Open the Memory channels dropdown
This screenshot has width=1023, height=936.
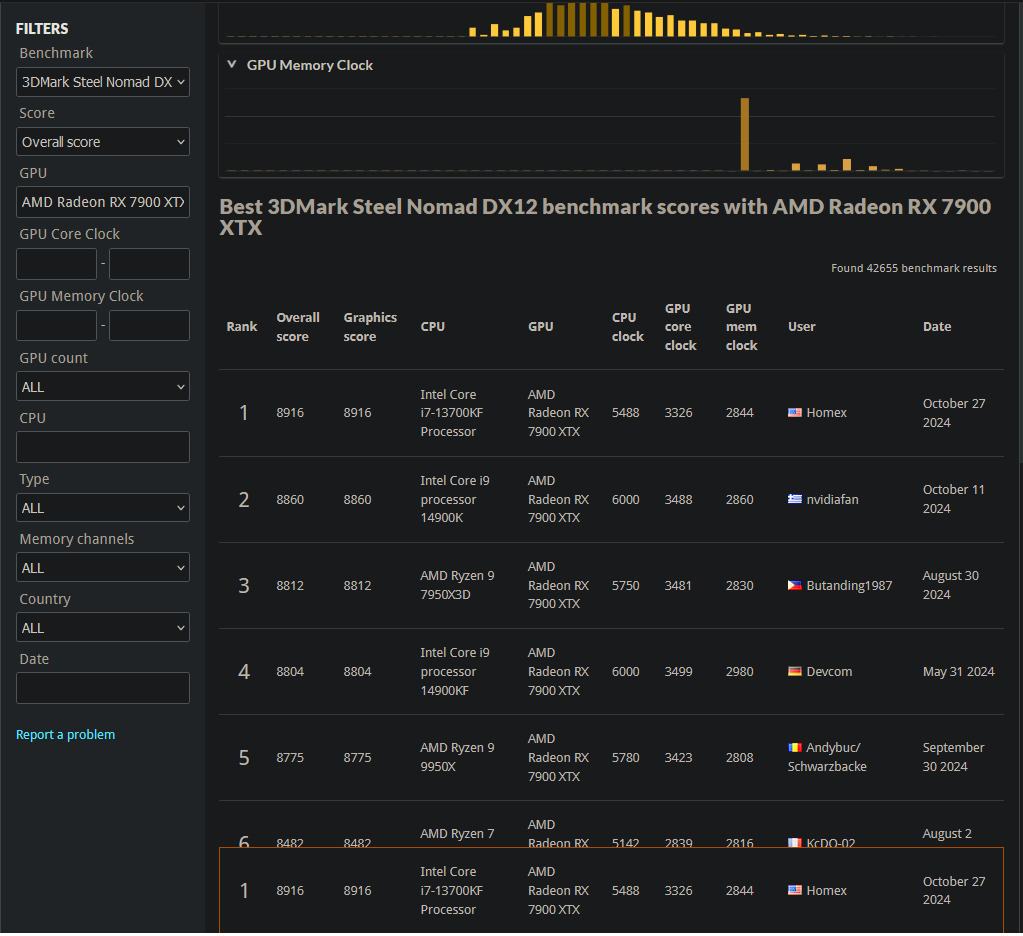pyautogui.click(x=103, y=568)
